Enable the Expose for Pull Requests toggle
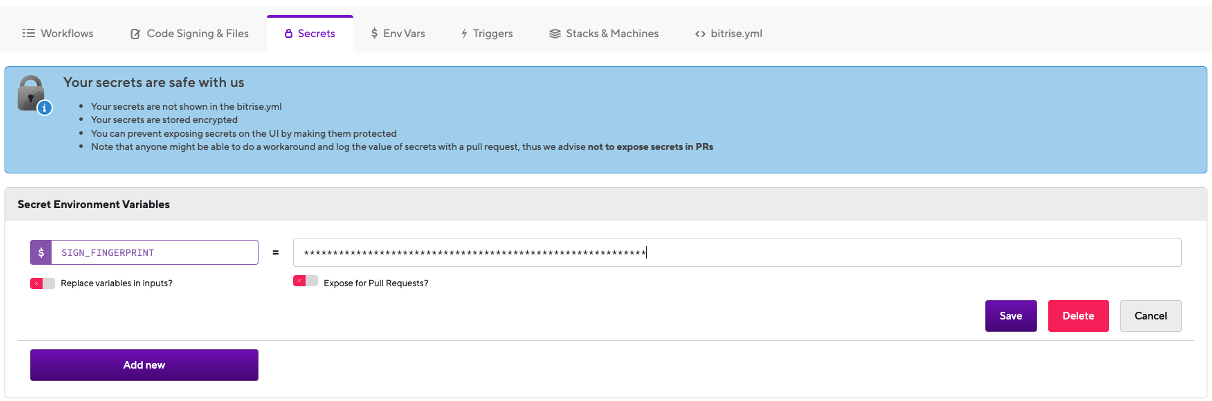This screenshot has width=1212, height=401. click(305, 282)
